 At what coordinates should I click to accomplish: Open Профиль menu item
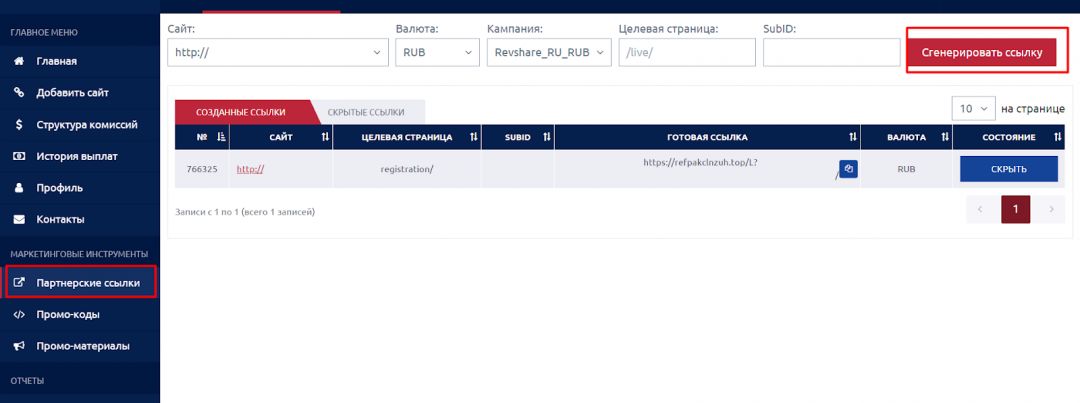(80, 188)
